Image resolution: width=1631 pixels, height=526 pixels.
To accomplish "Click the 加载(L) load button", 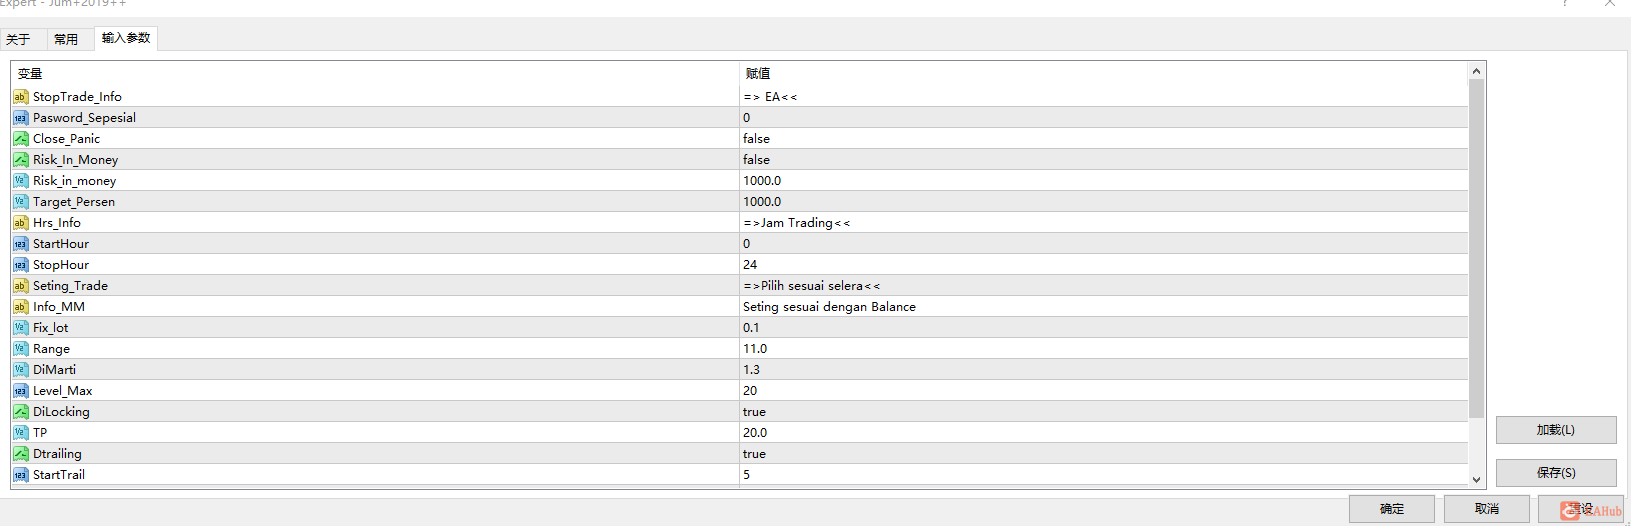I will [1556, 430].
